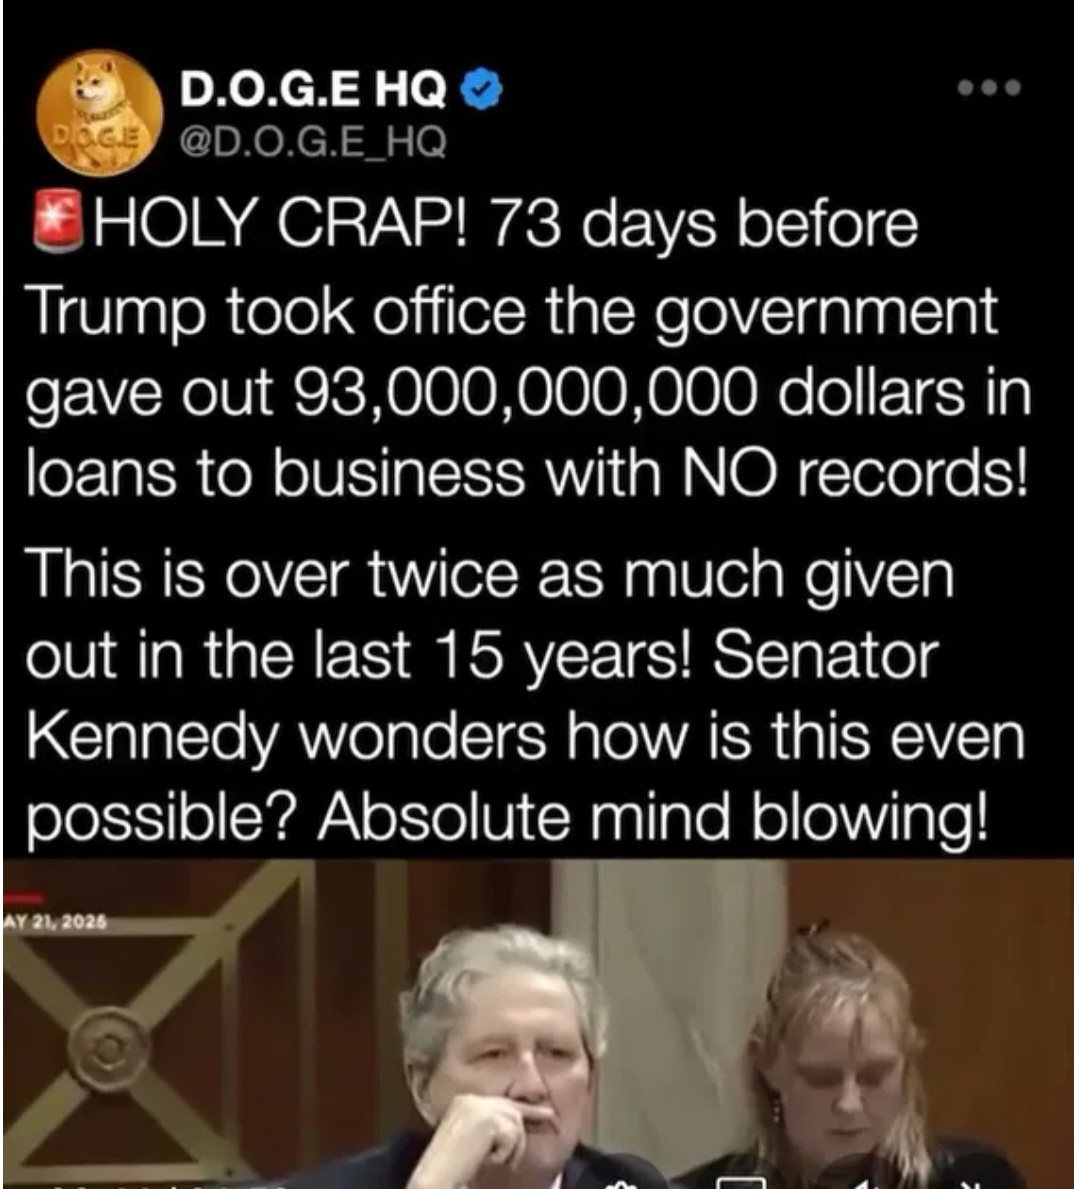Click the May 21, 2025 date overlay
This screenshot has width=1080, height=1189.
tap(56, 923)
